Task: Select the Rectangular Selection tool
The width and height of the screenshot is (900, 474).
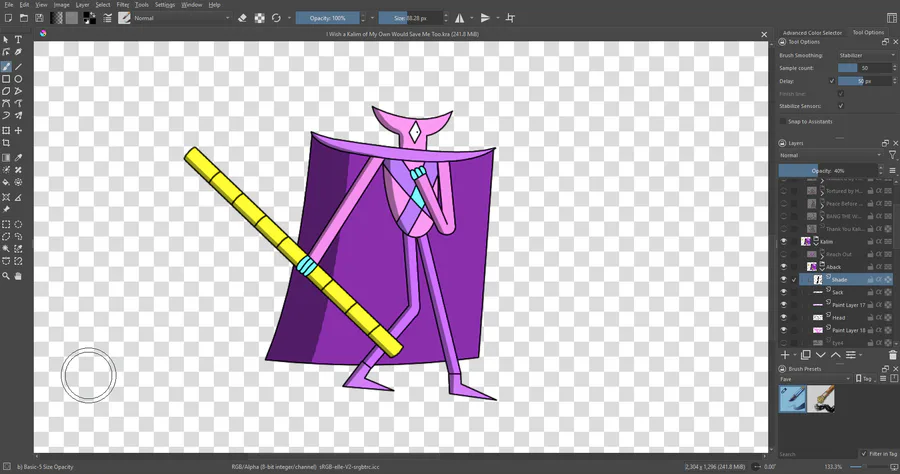Action: [x=6, y=224]
